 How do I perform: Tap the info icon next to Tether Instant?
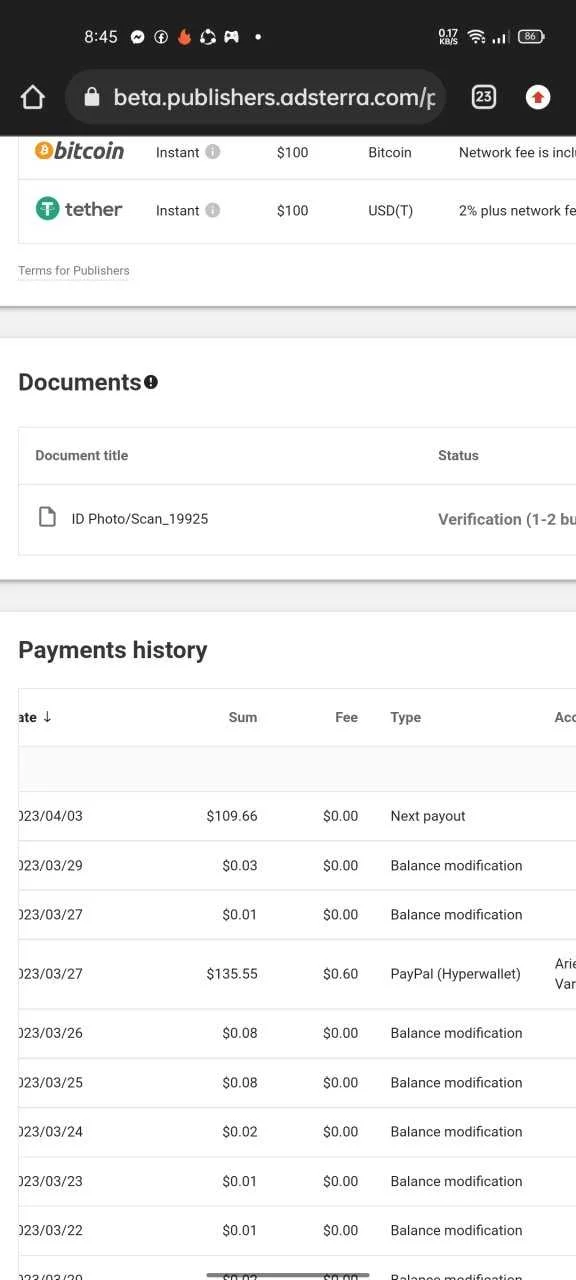coord(212,210)
